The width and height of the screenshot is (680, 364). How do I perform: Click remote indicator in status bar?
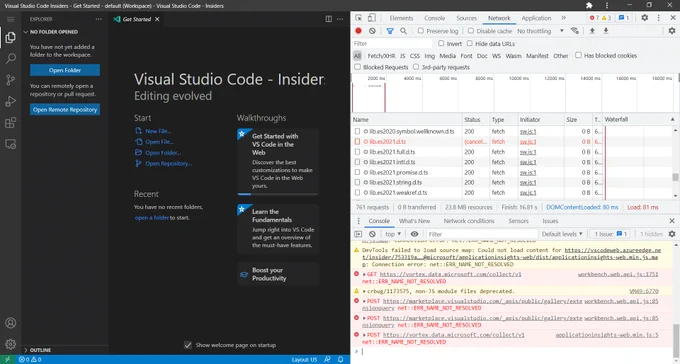[x=7, y=360]
